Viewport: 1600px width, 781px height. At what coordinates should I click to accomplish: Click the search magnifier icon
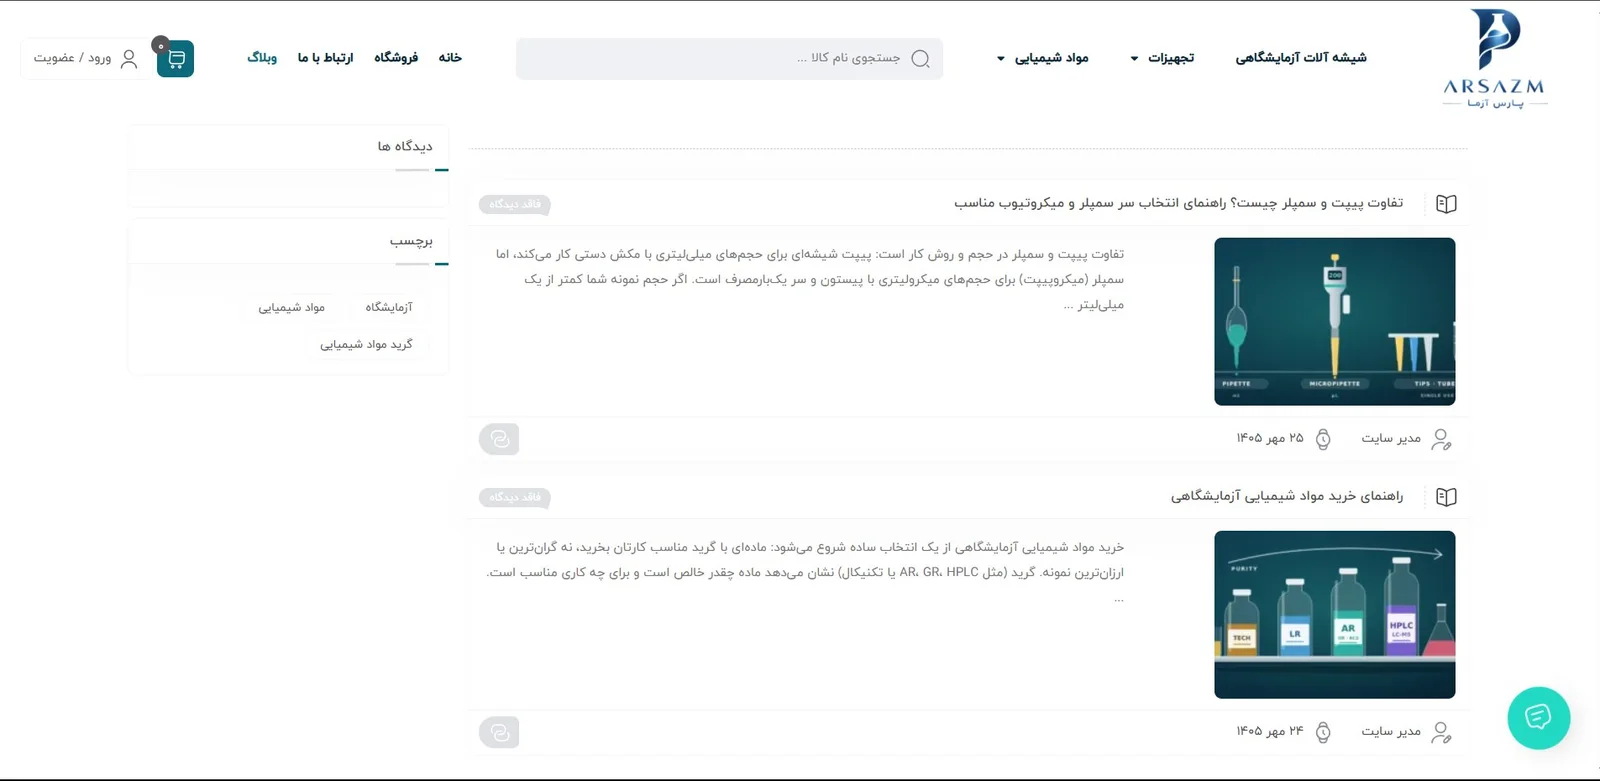[921, 59]
